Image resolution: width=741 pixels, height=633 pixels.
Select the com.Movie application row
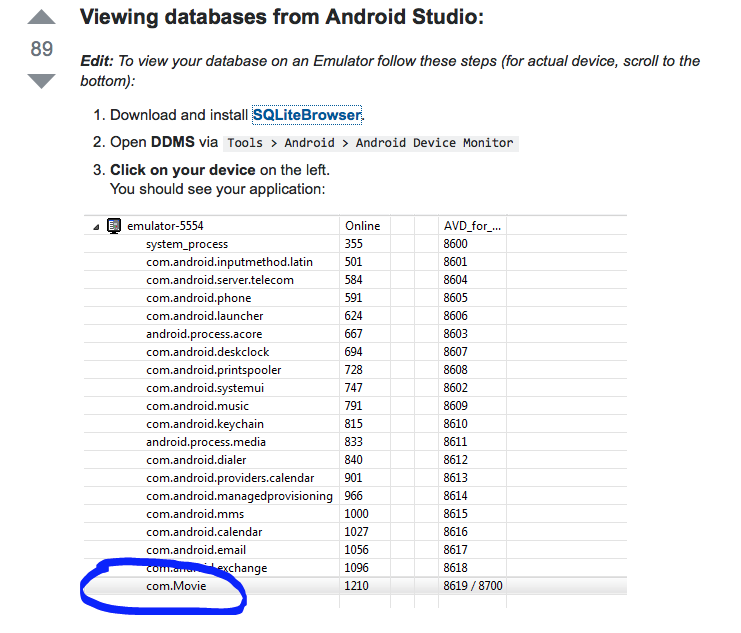coord(355,586)
